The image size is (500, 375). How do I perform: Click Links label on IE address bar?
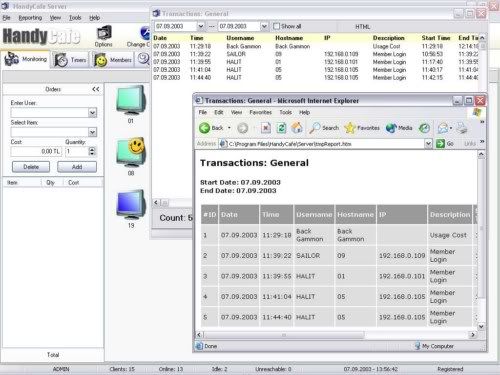tap(470, 144)
